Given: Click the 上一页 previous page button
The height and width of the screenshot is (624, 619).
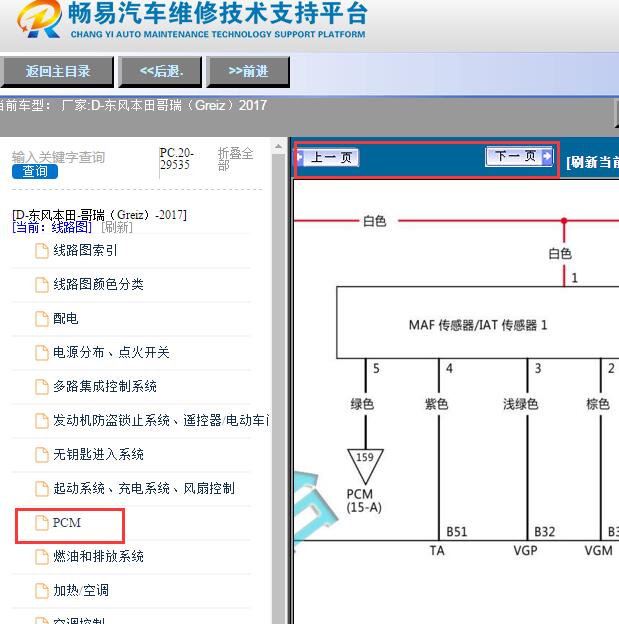Looking at the screenshot, I should coord(329,157).
